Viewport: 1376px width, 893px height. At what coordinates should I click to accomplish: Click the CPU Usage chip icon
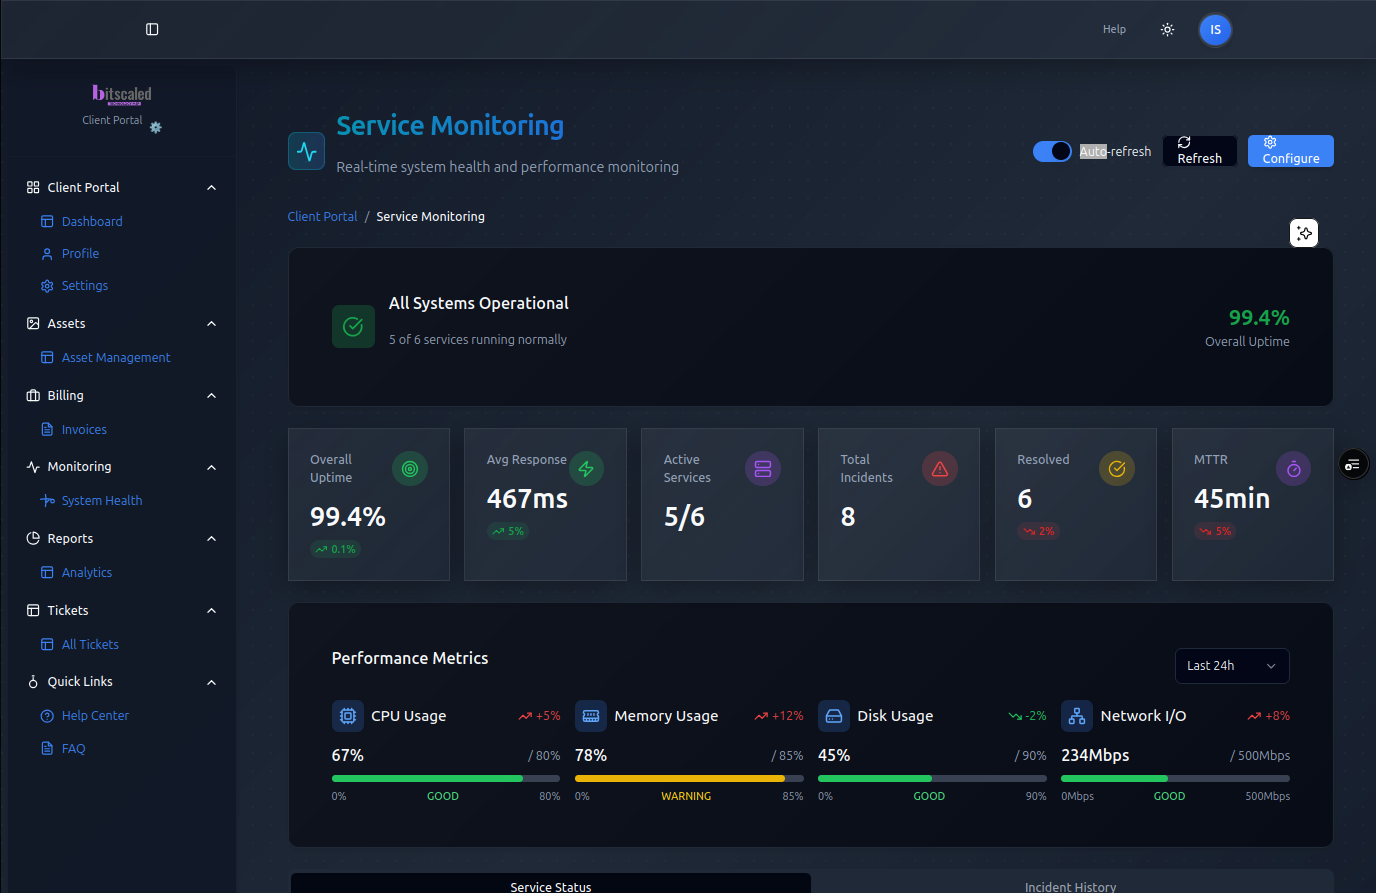coord(348,716)
